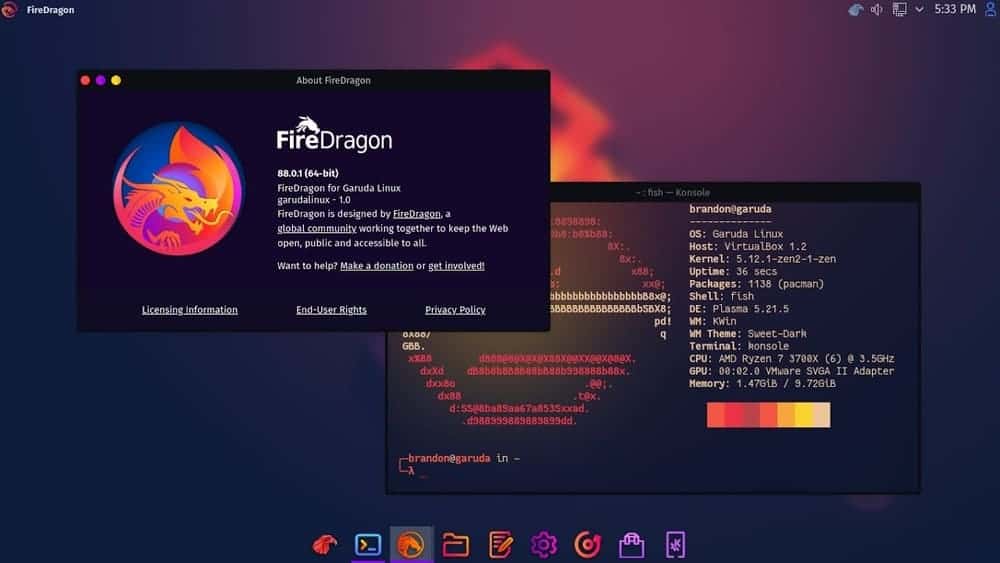Click the About FireDragon title bar text

[x=333, y=80]
